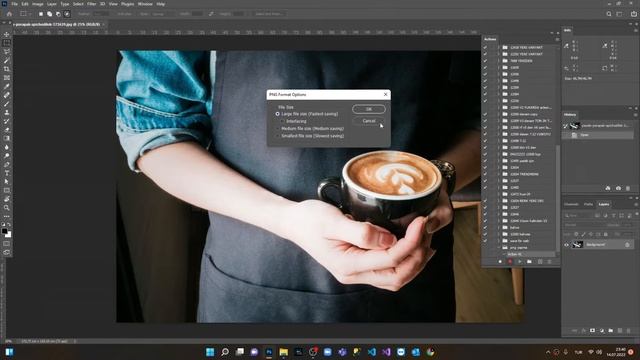Select the Move tool
Image resolution: width=640 pixels, height=360 pixels.
point(7,34)
